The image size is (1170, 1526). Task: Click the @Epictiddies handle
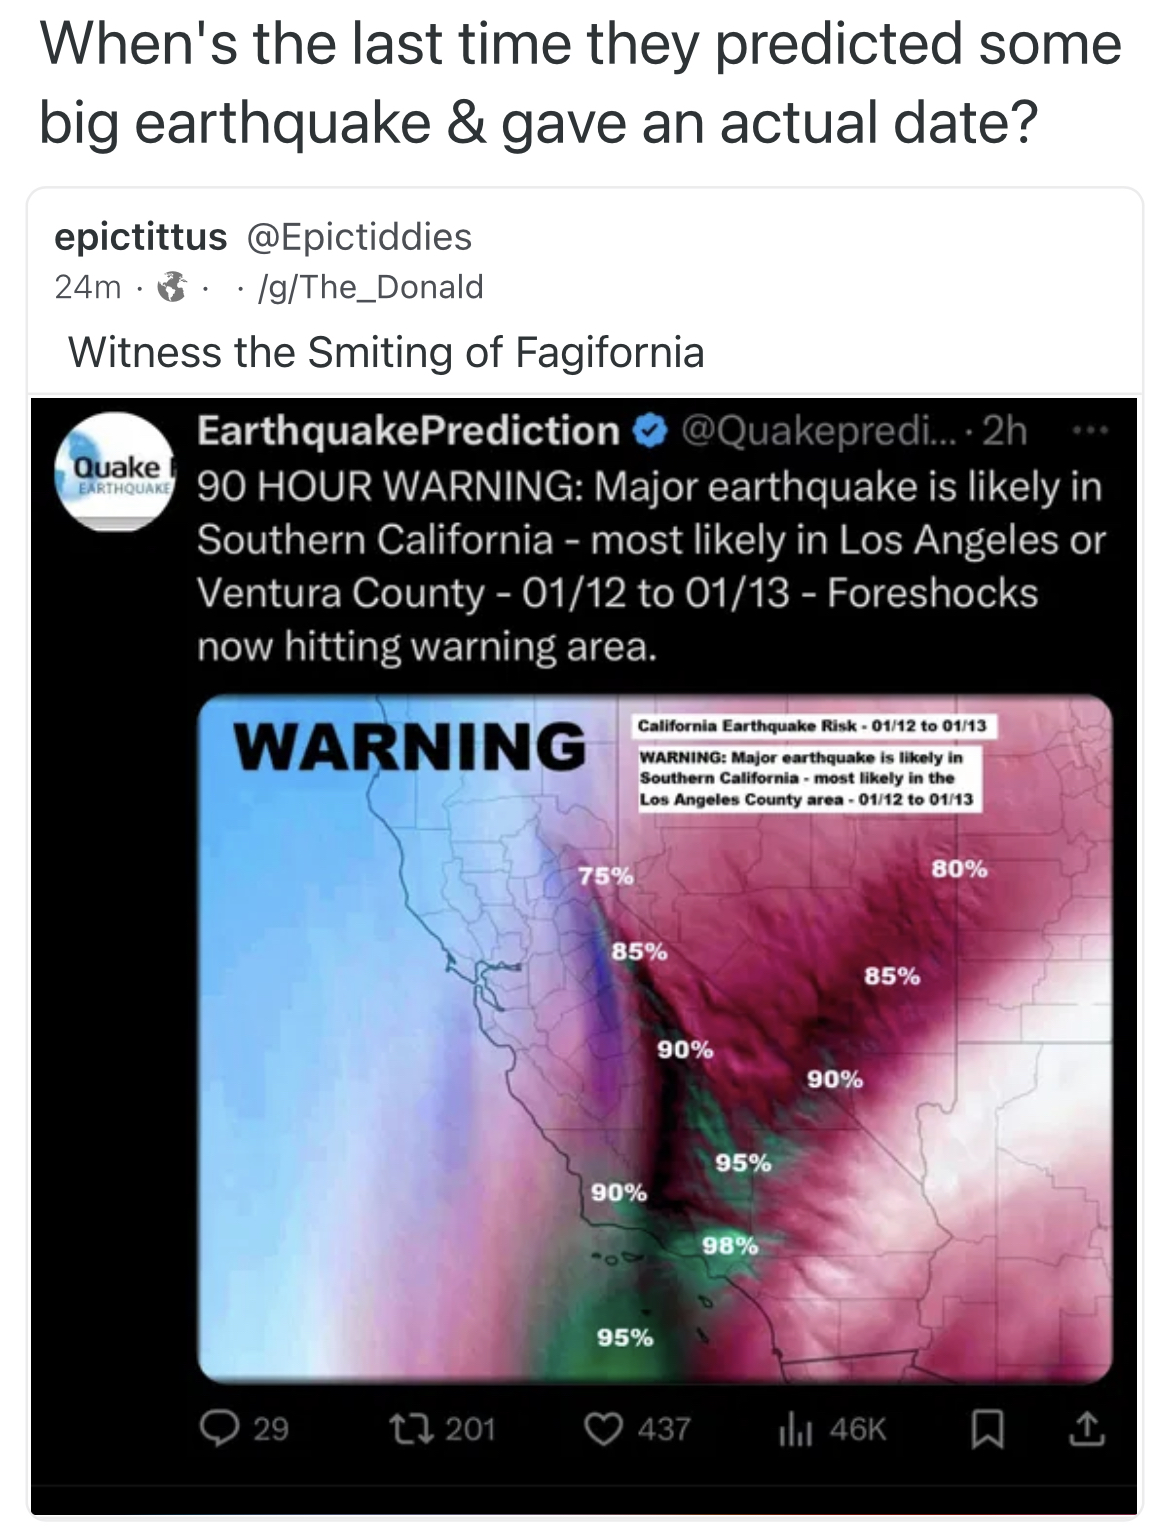point(358,237)
